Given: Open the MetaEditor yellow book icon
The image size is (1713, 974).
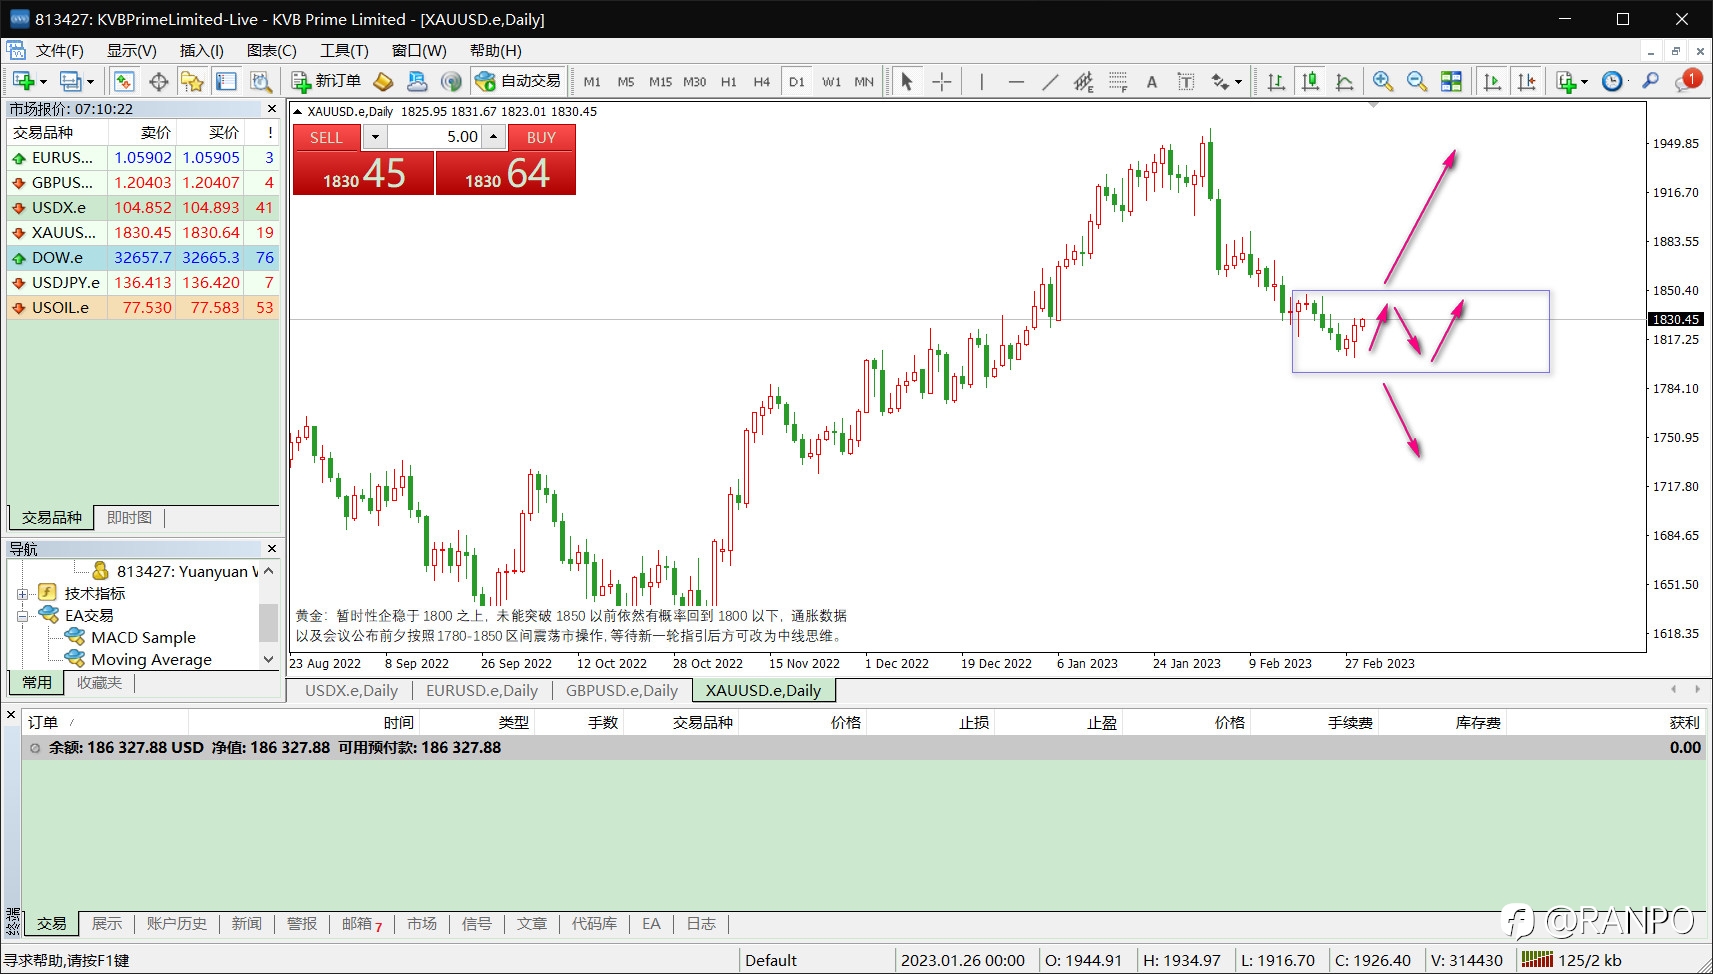Looking at the screenshot, I should pyautogui.click(x=383, y=81).
